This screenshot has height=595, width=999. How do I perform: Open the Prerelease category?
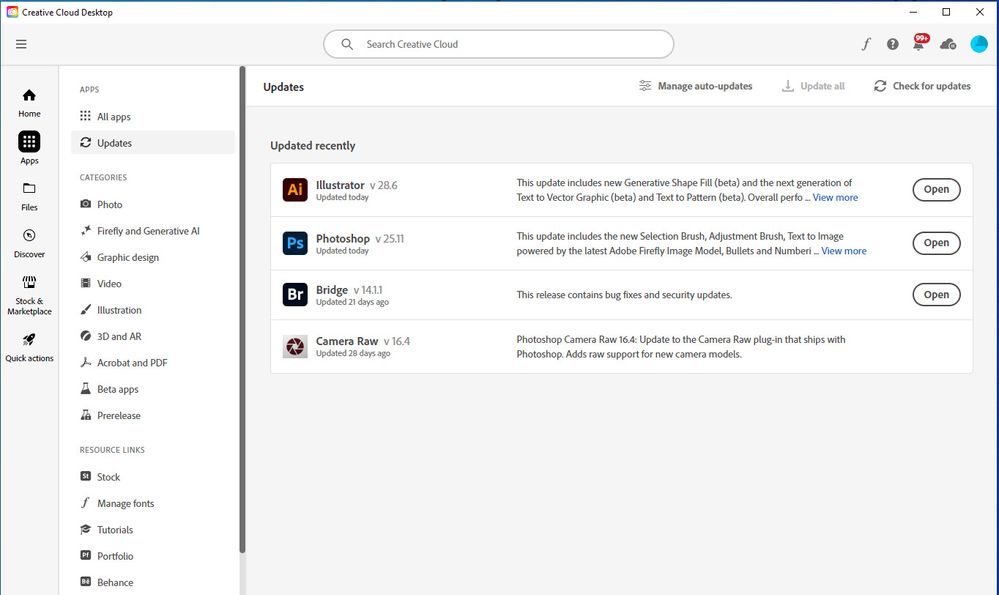[x=153, y=415]
